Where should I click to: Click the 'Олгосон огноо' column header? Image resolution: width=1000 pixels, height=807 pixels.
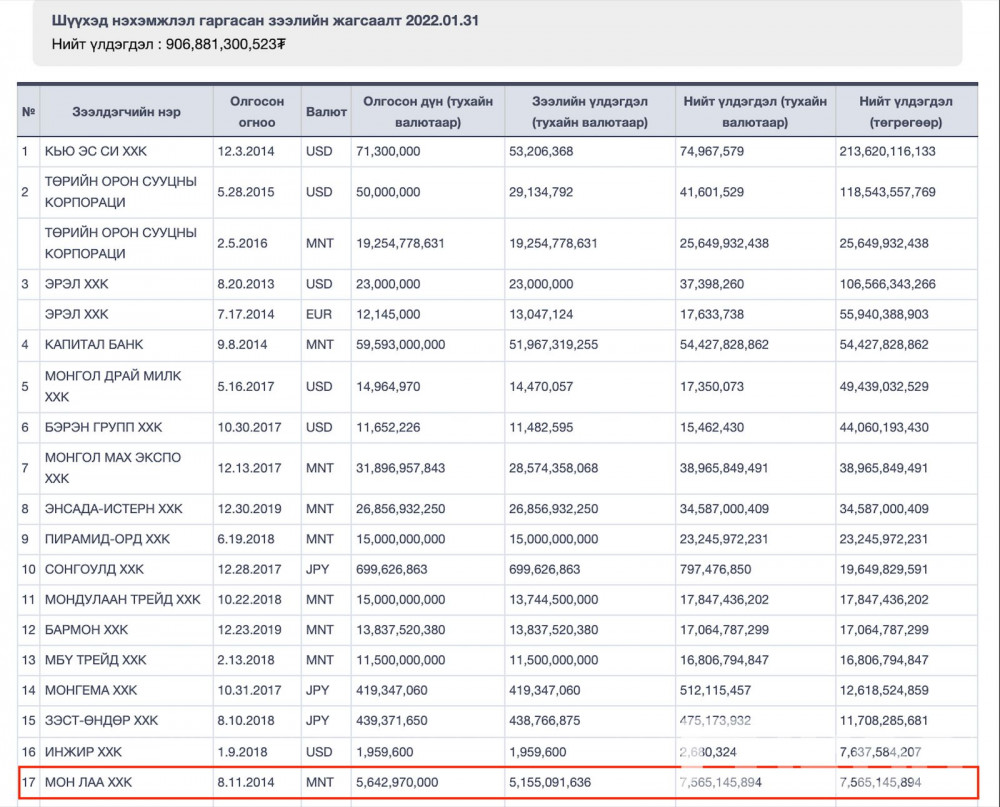point(257,112)
